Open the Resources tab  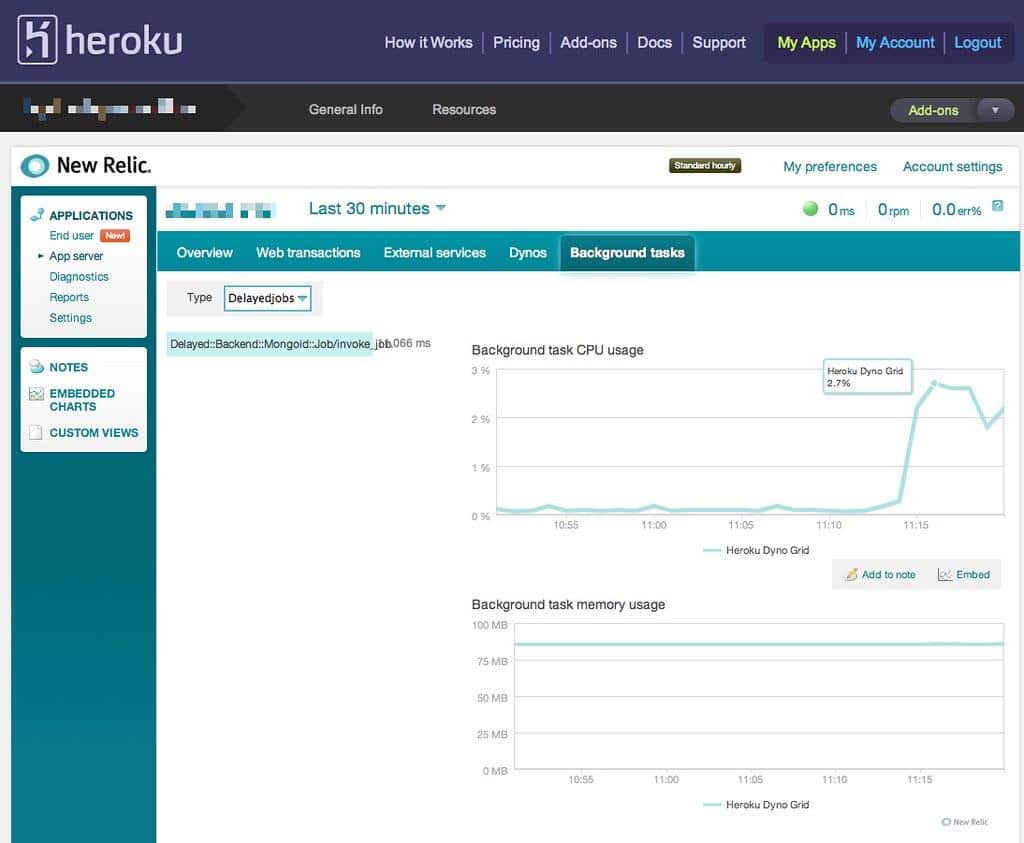[x=464, y=110]
